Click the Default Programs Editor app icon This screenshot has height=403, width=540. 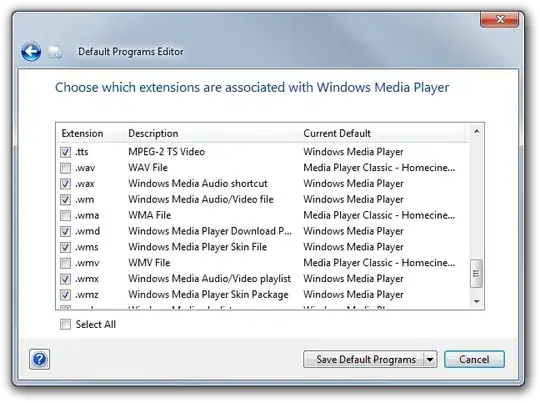click(x=55, y=52)
